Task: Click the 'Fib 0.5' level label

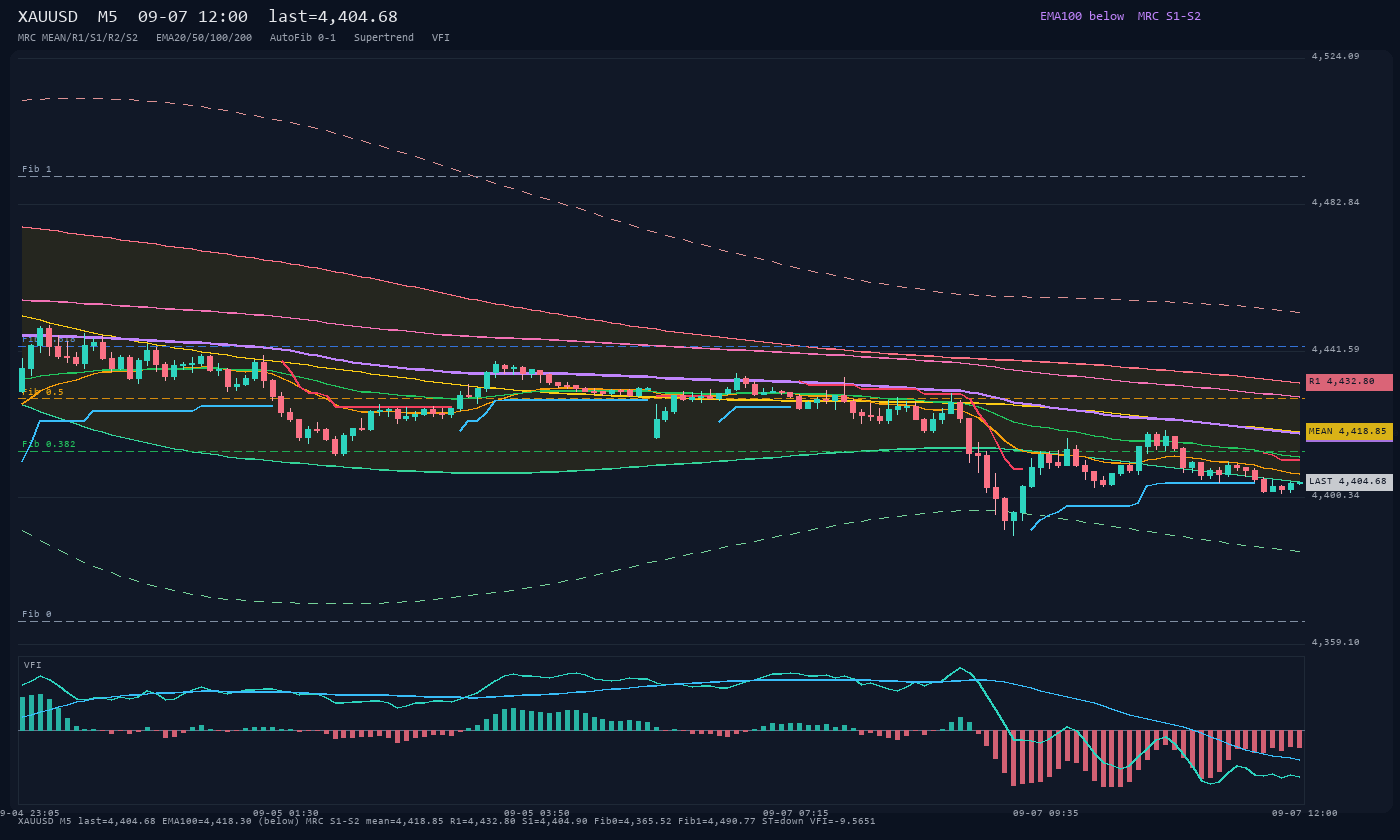Action: click(x=43, y=392)
